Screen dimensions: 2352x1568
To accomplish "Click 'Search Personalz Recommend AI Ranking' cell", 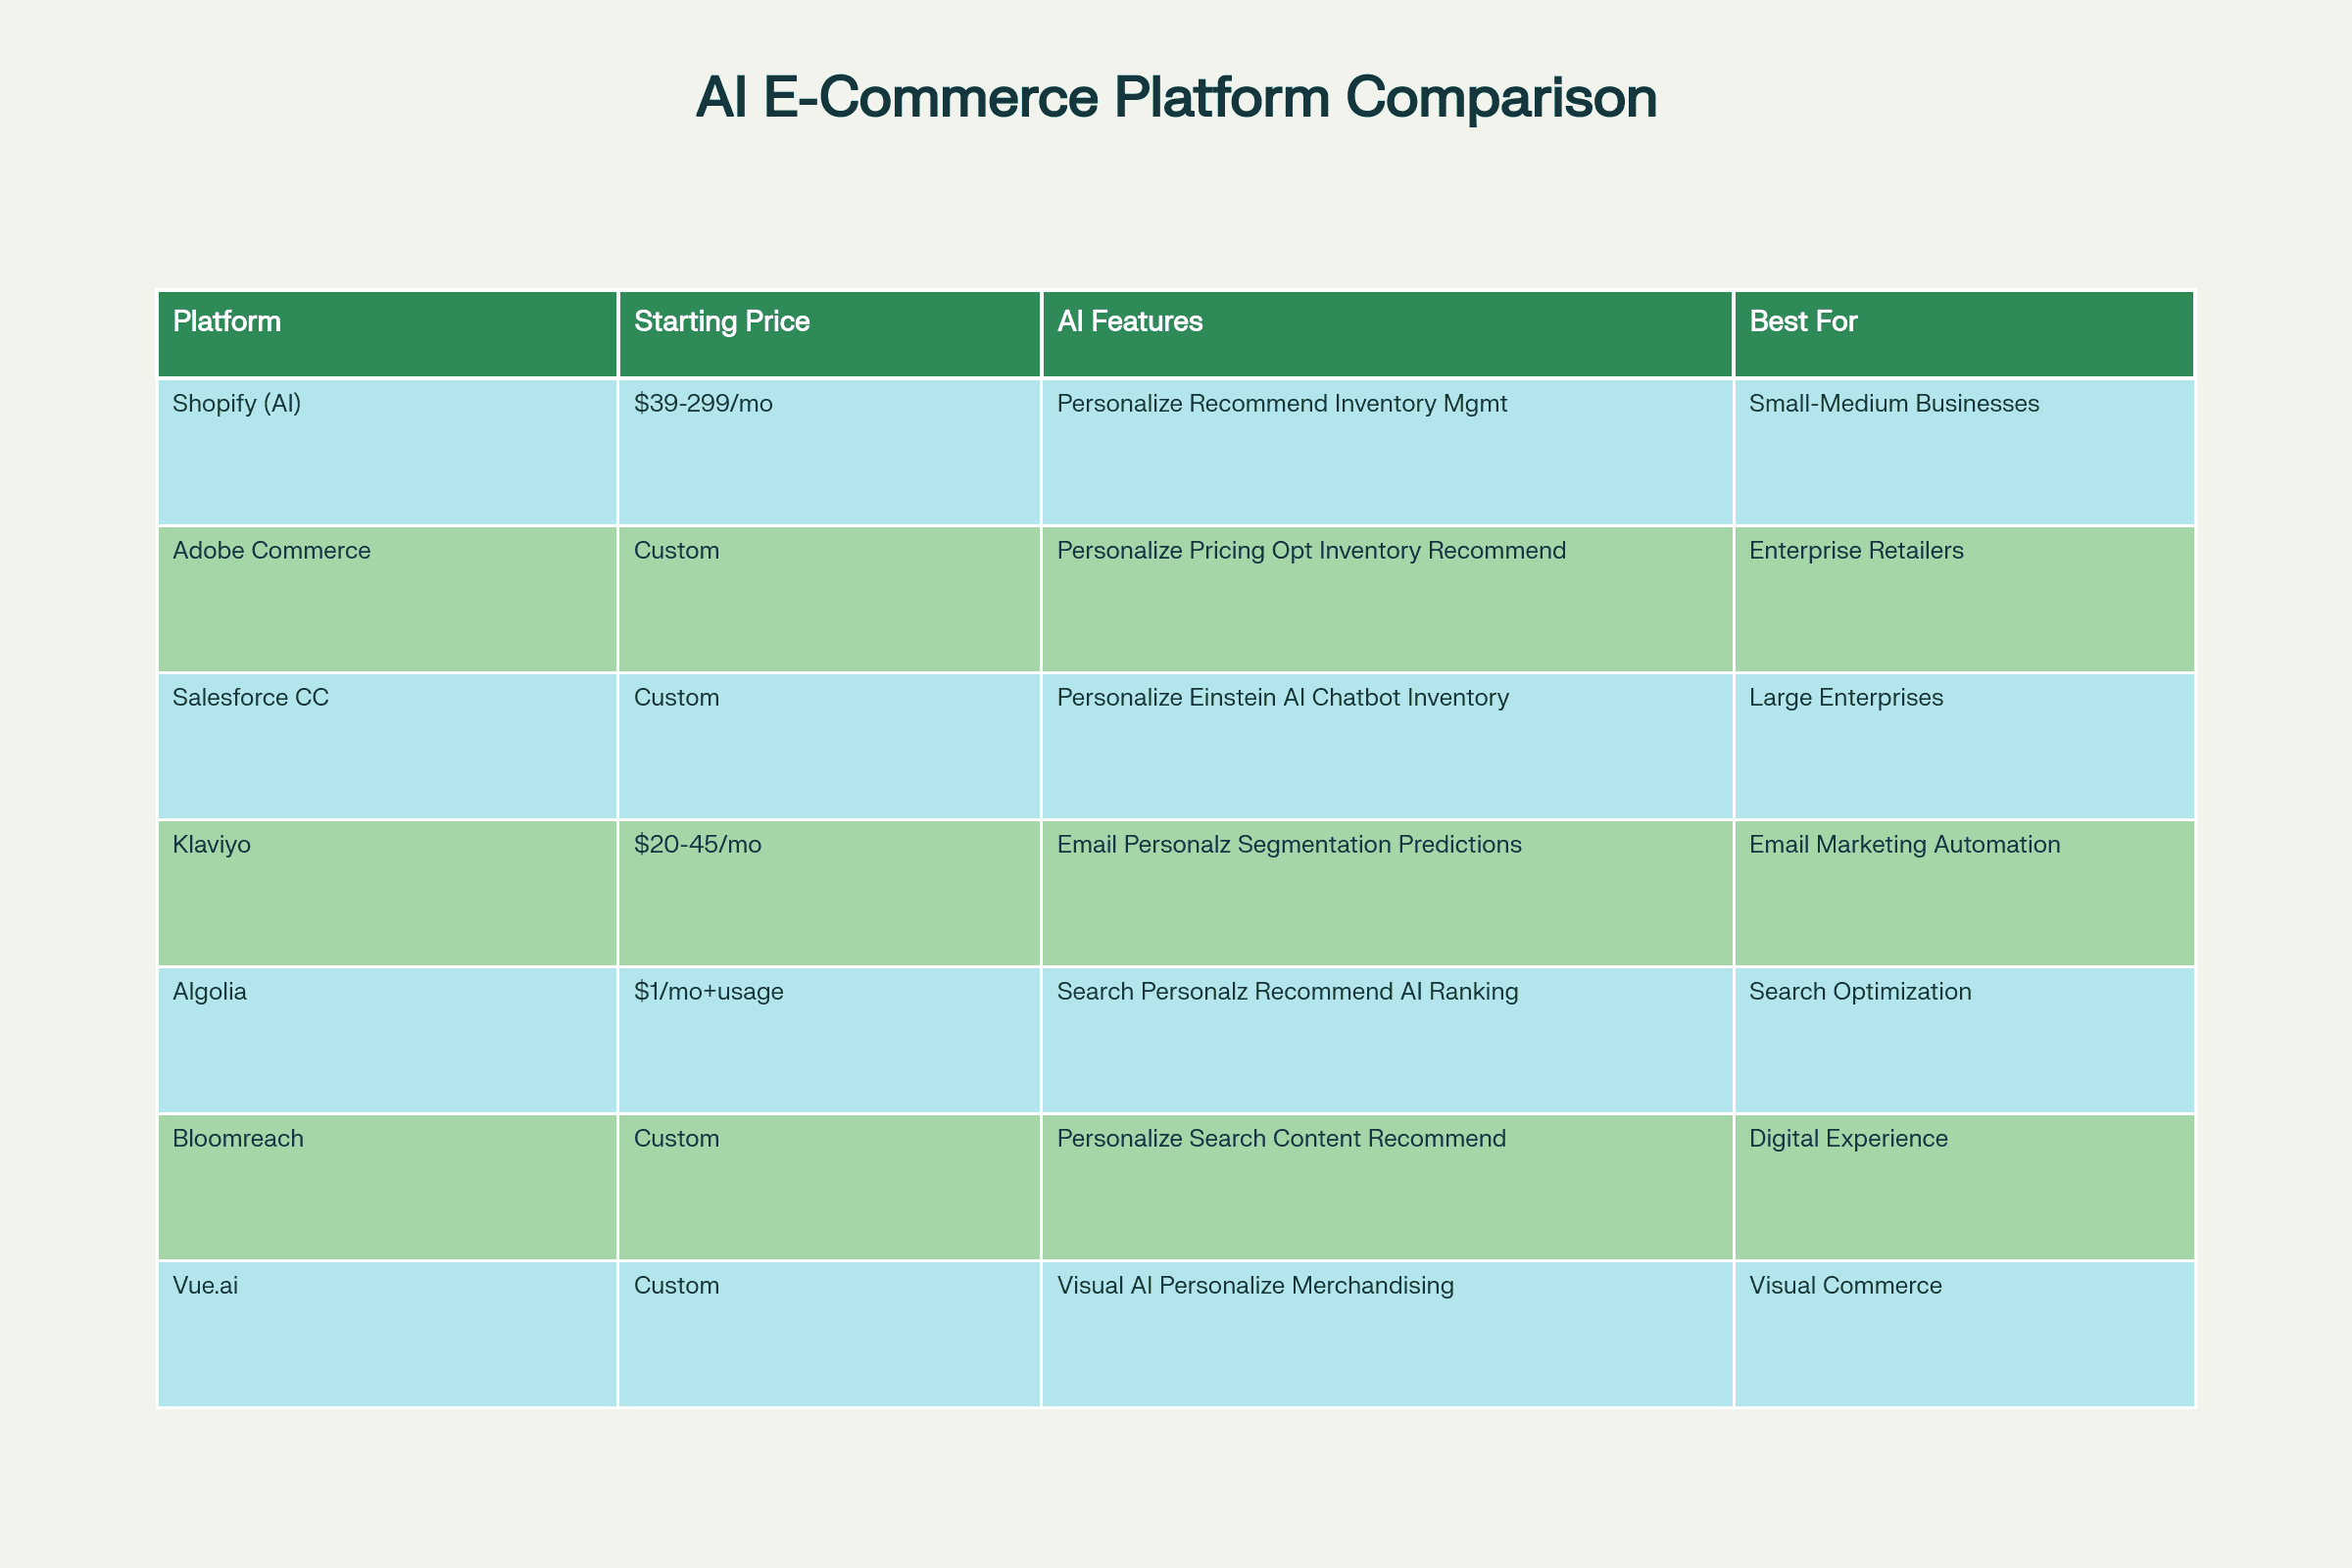I will (1388, 1040).
